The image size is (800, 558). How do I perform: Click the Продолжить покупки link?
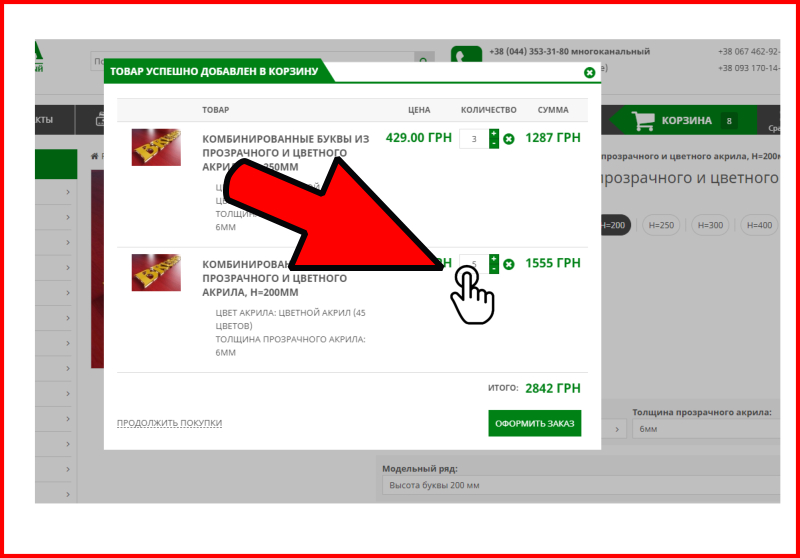169,423
